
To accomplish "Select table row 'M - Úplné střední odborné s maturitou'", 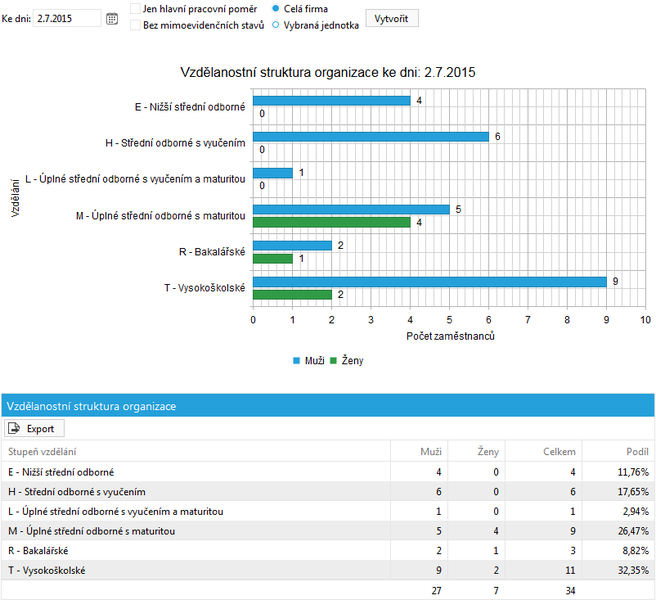I will [328, 531].
